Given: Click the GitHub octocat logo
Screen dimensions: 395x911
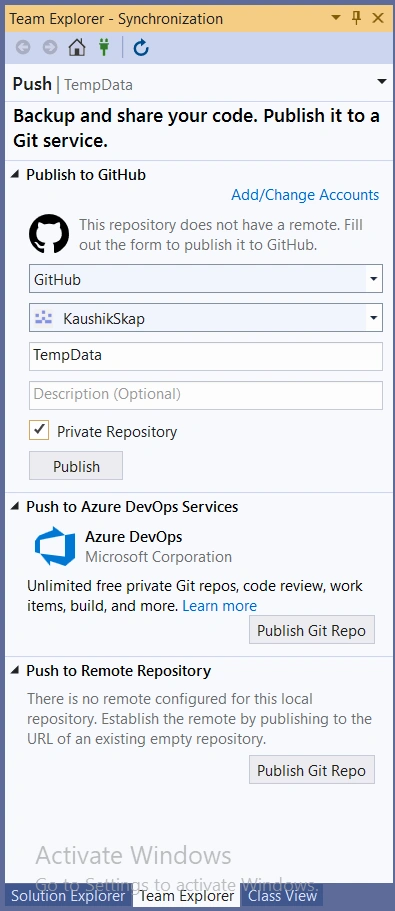Looking at the screenshot, I should 49,234.
